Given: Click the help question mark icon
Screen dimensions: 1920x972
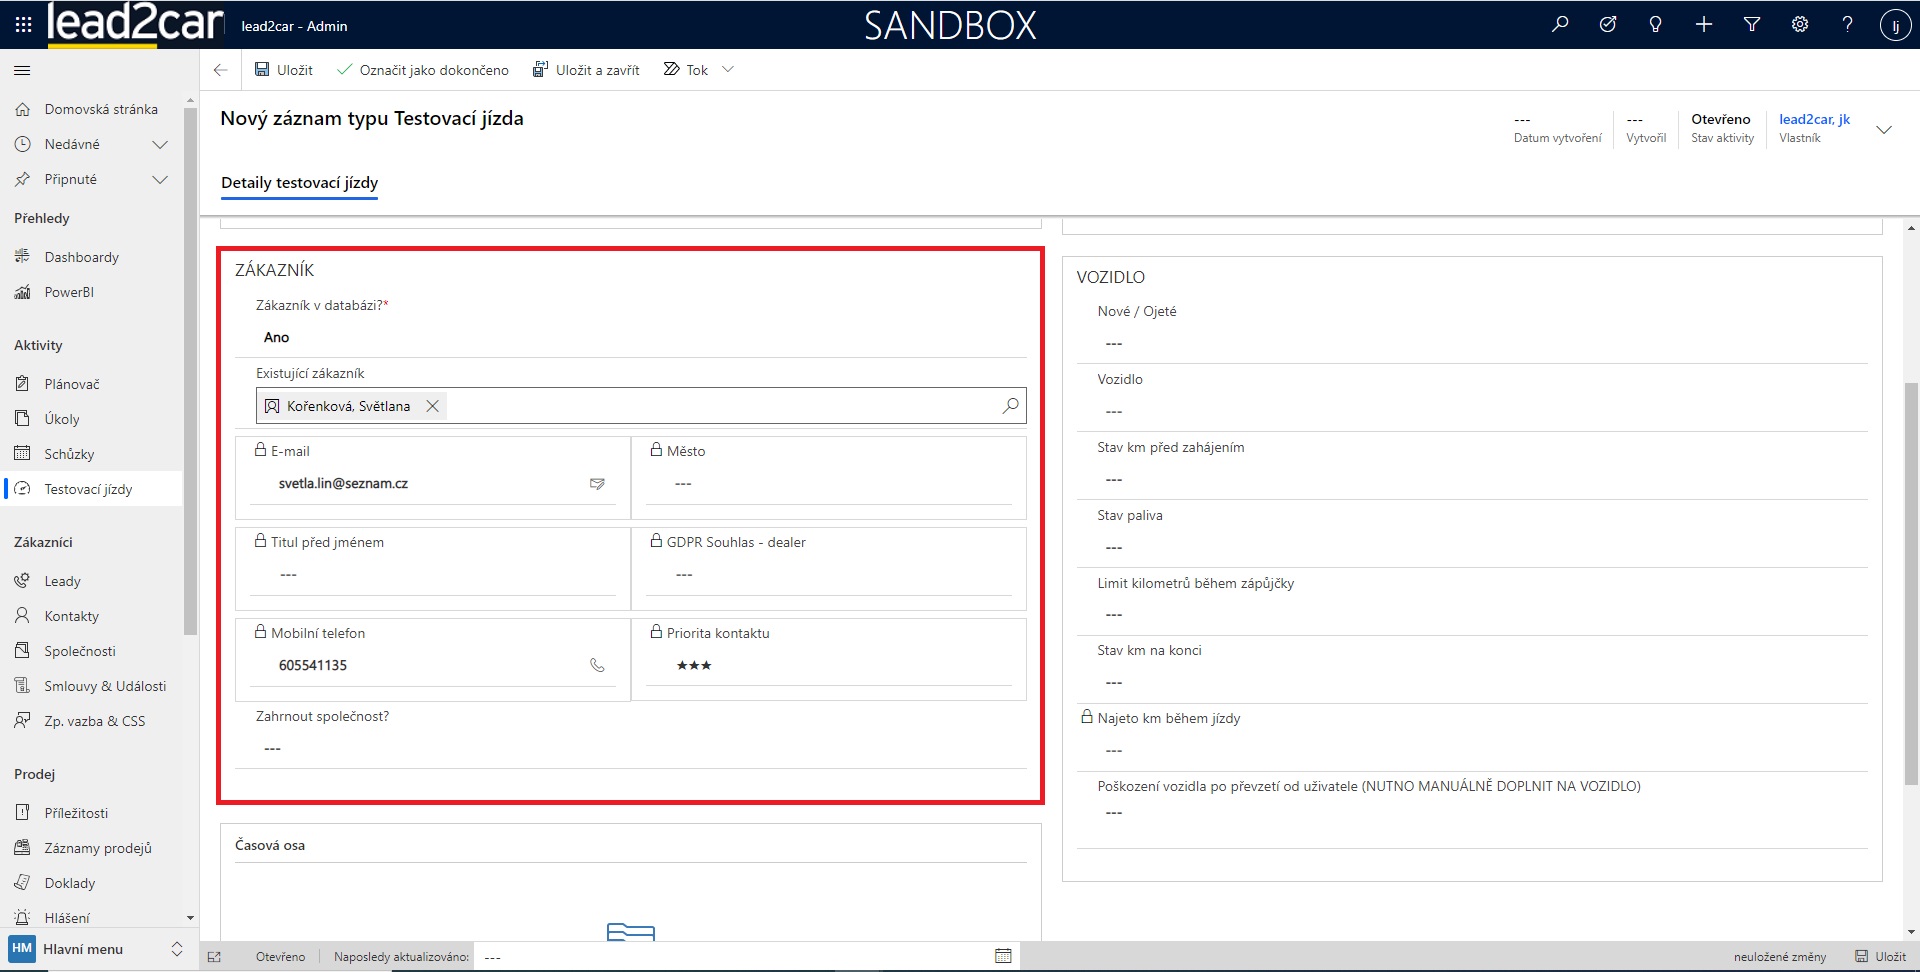Looking at the screenshot, I should 1848,25.
